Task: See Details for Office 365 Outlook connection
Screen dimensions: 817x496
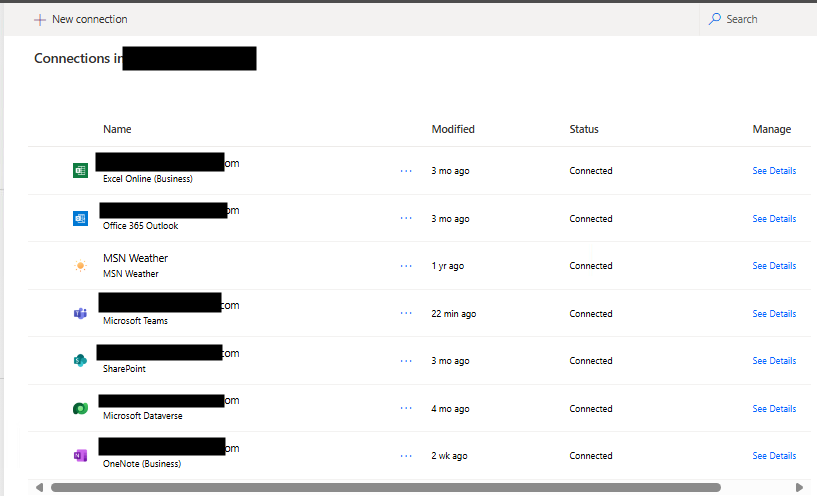Action: 774,219
